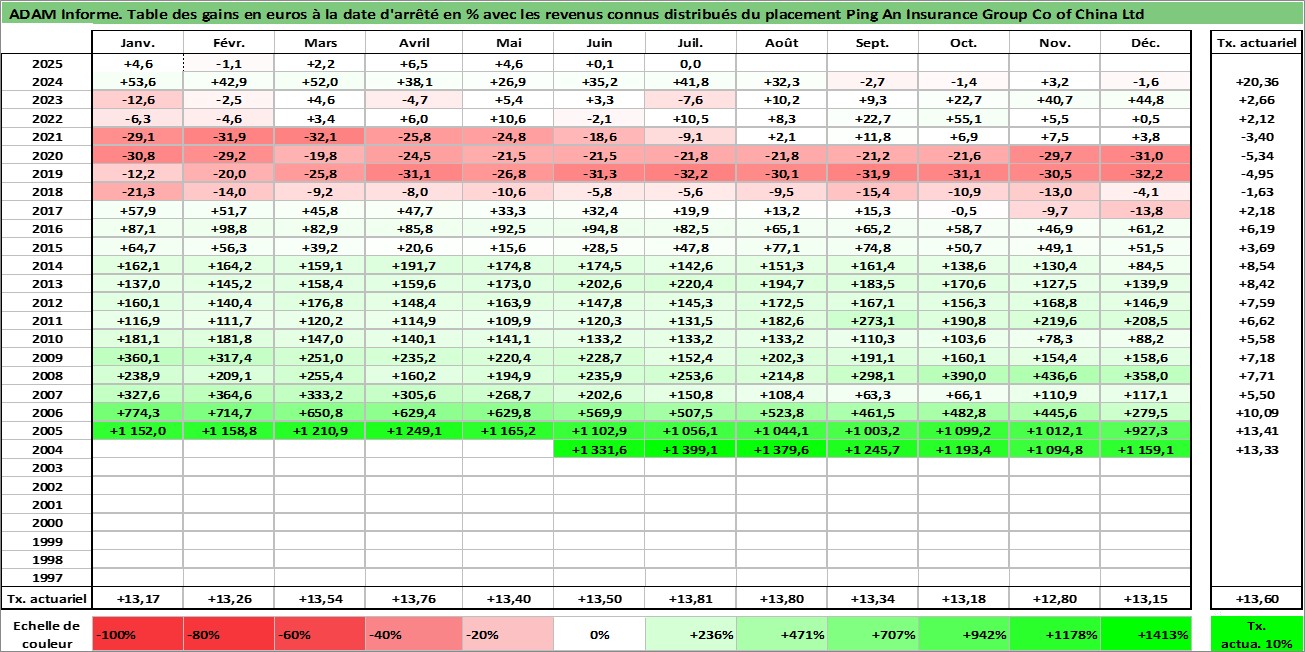Click the -5,34 actuarial rate for 2020
Viewport: 1305px width, 652px height.
(x=1257, y=156)
